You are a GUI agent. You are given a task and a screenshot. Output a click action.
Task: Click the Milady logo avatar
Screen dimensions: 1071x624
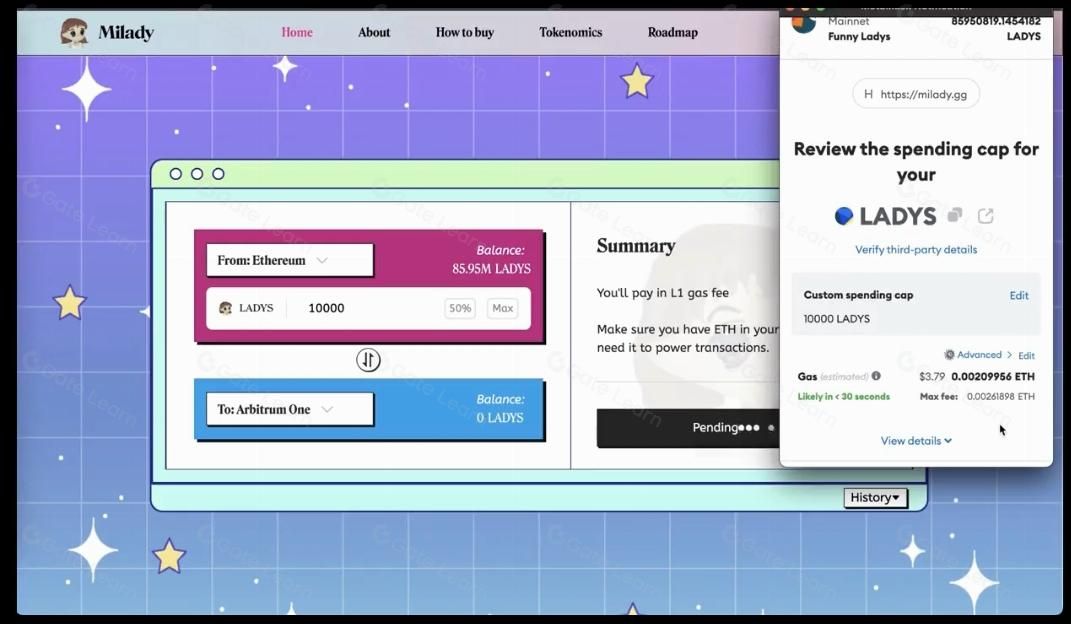click(x=74, y=32)
